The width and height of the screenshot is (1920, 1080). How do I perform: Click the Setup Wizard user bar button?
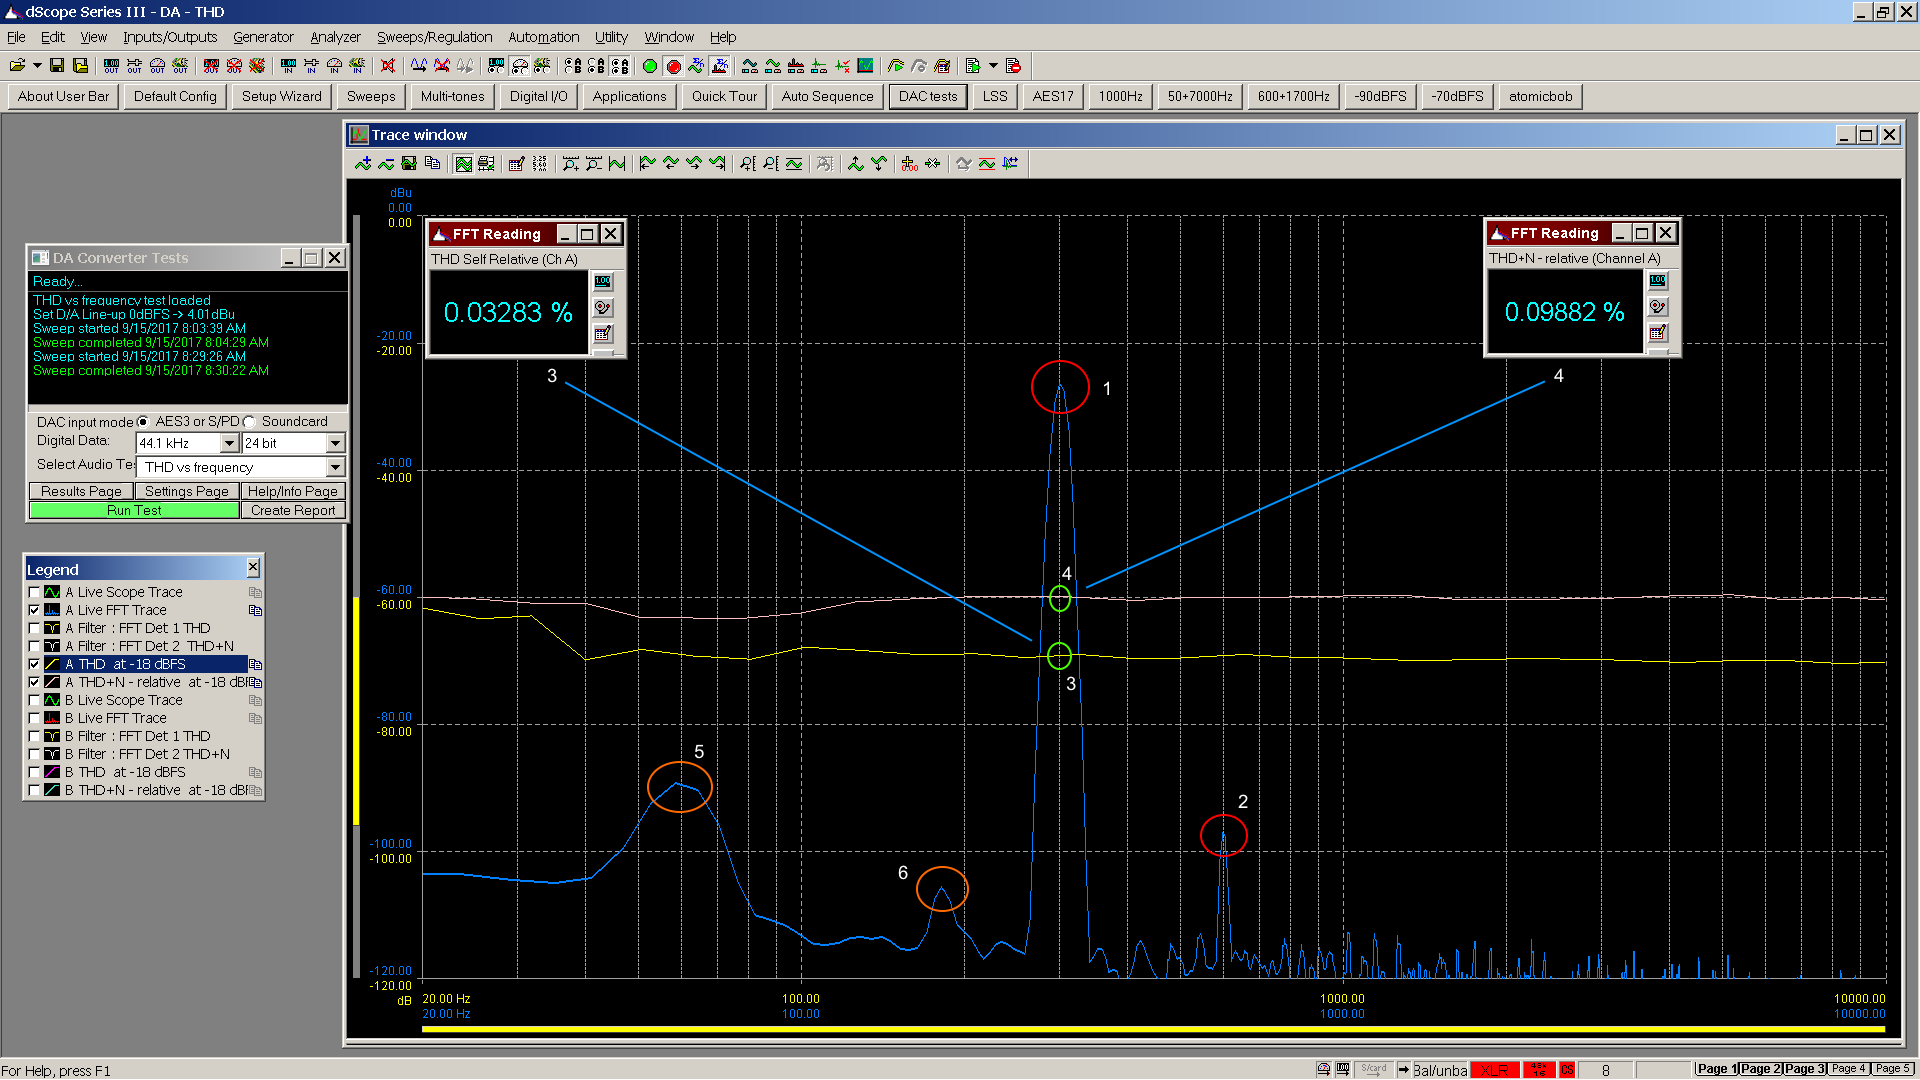coord(281,96)
